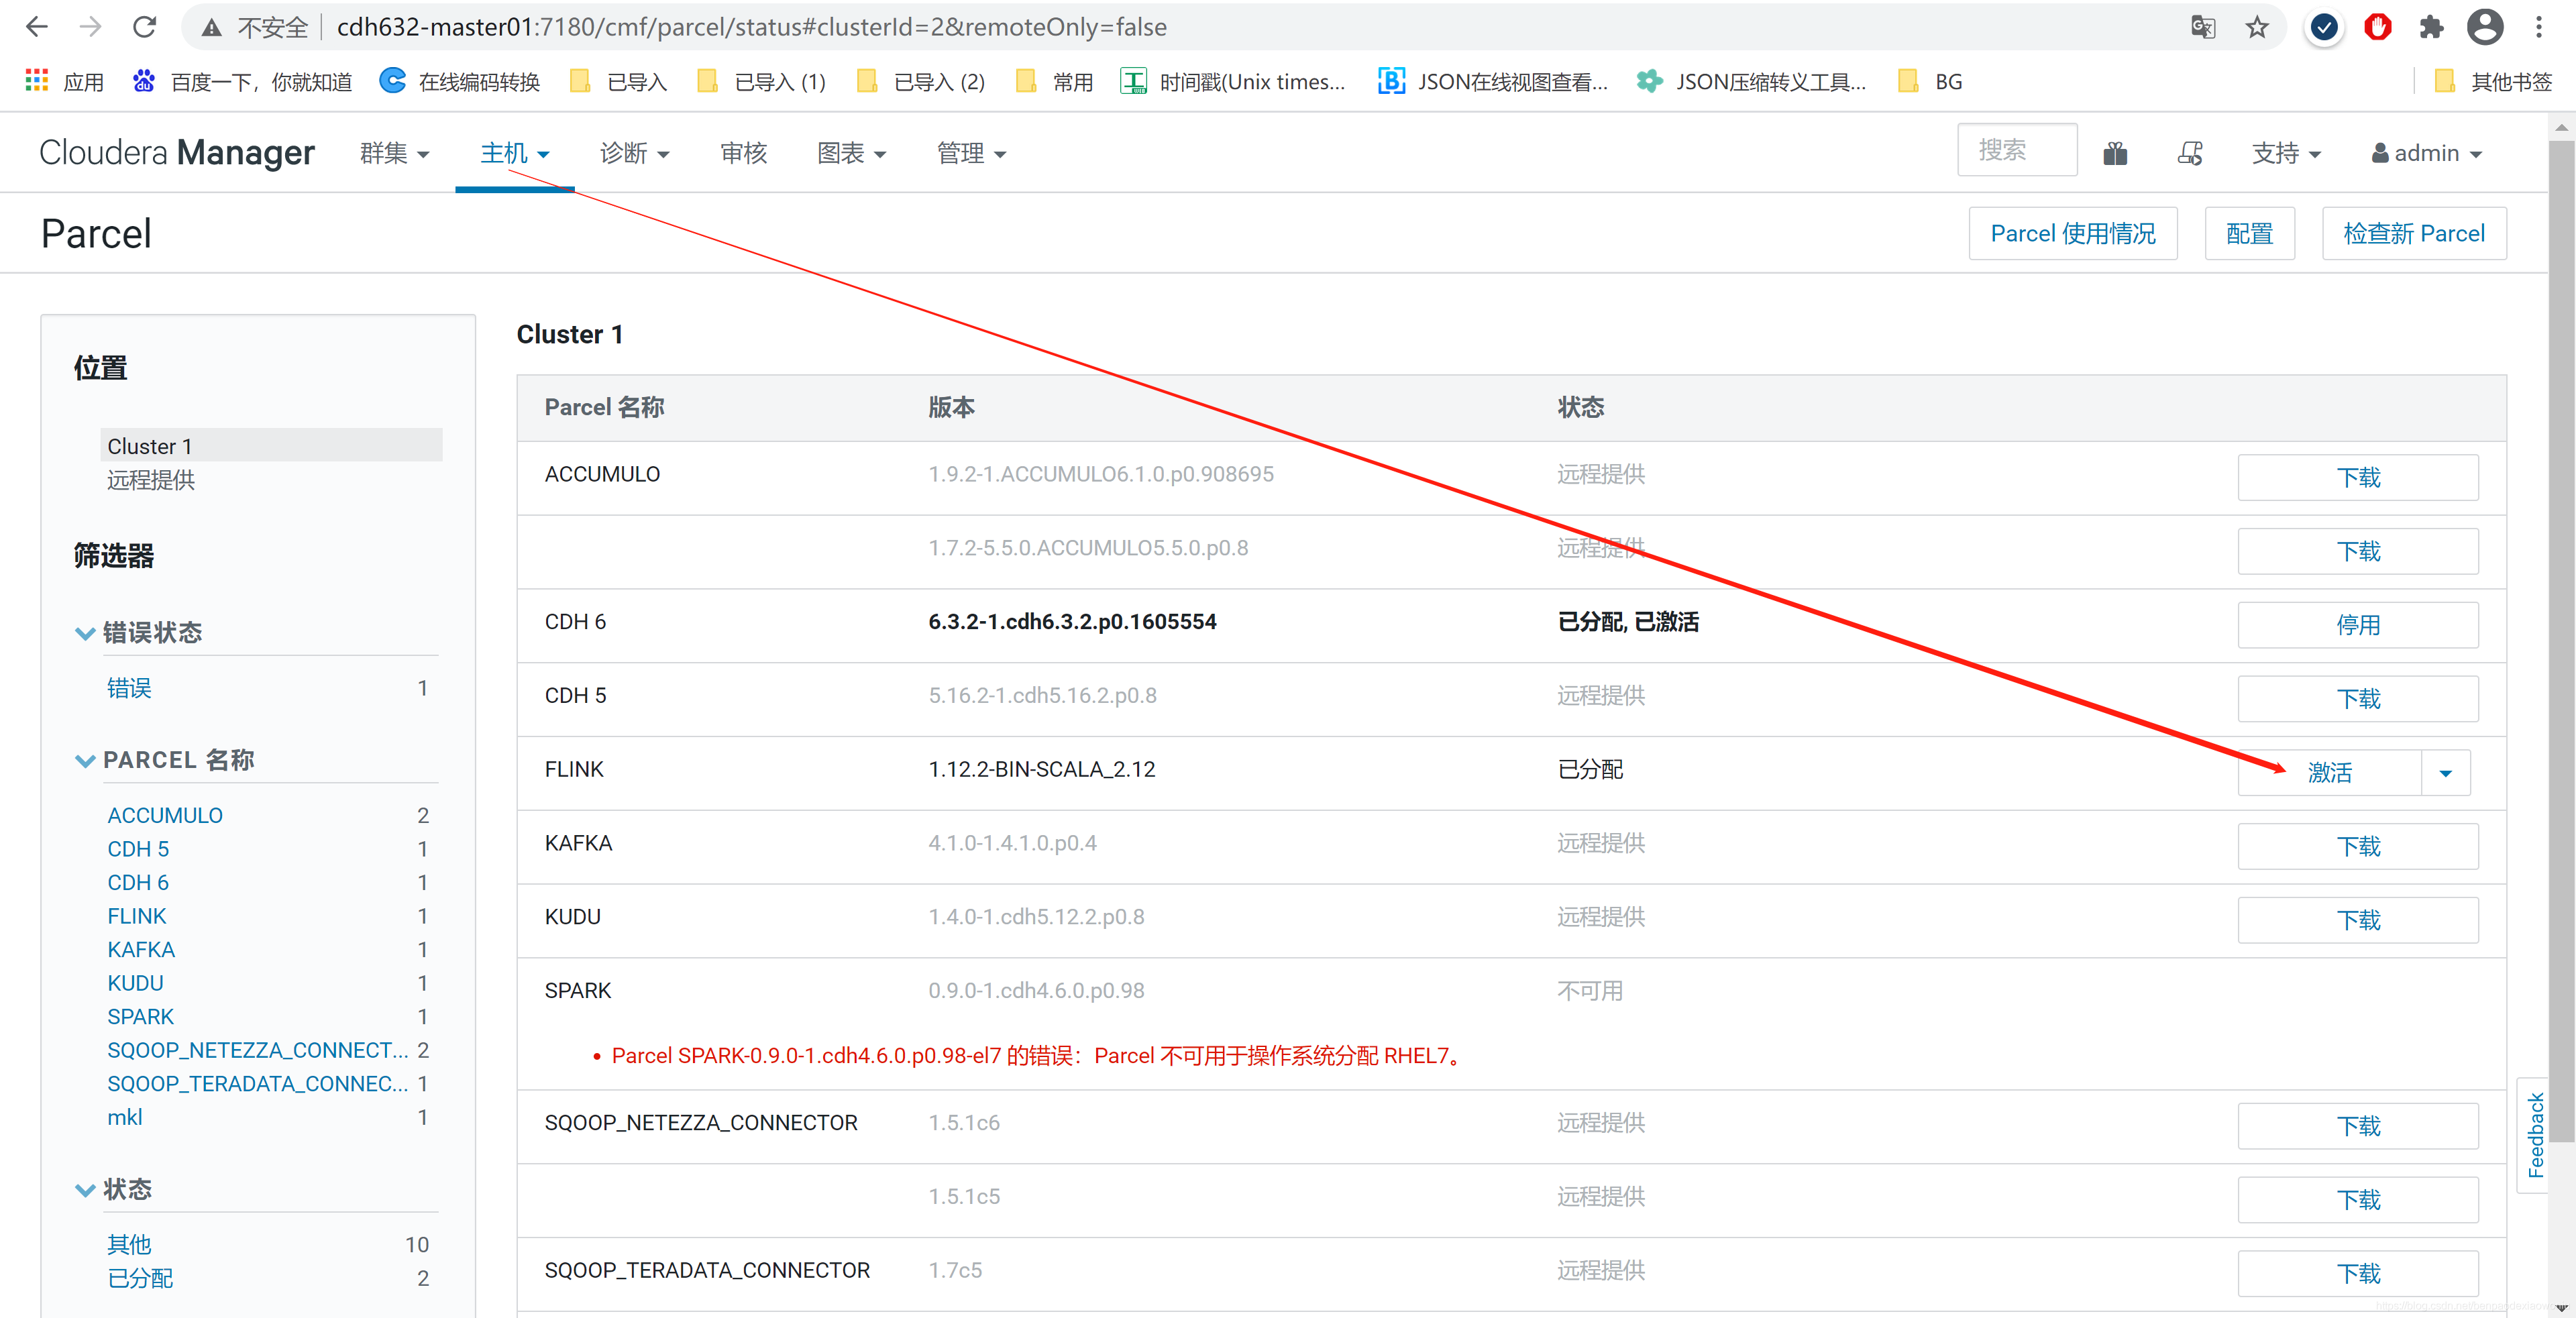Download the KUDU parcel
This screenshot has width=2576, height=1318.
click(x=2358, y=920)
